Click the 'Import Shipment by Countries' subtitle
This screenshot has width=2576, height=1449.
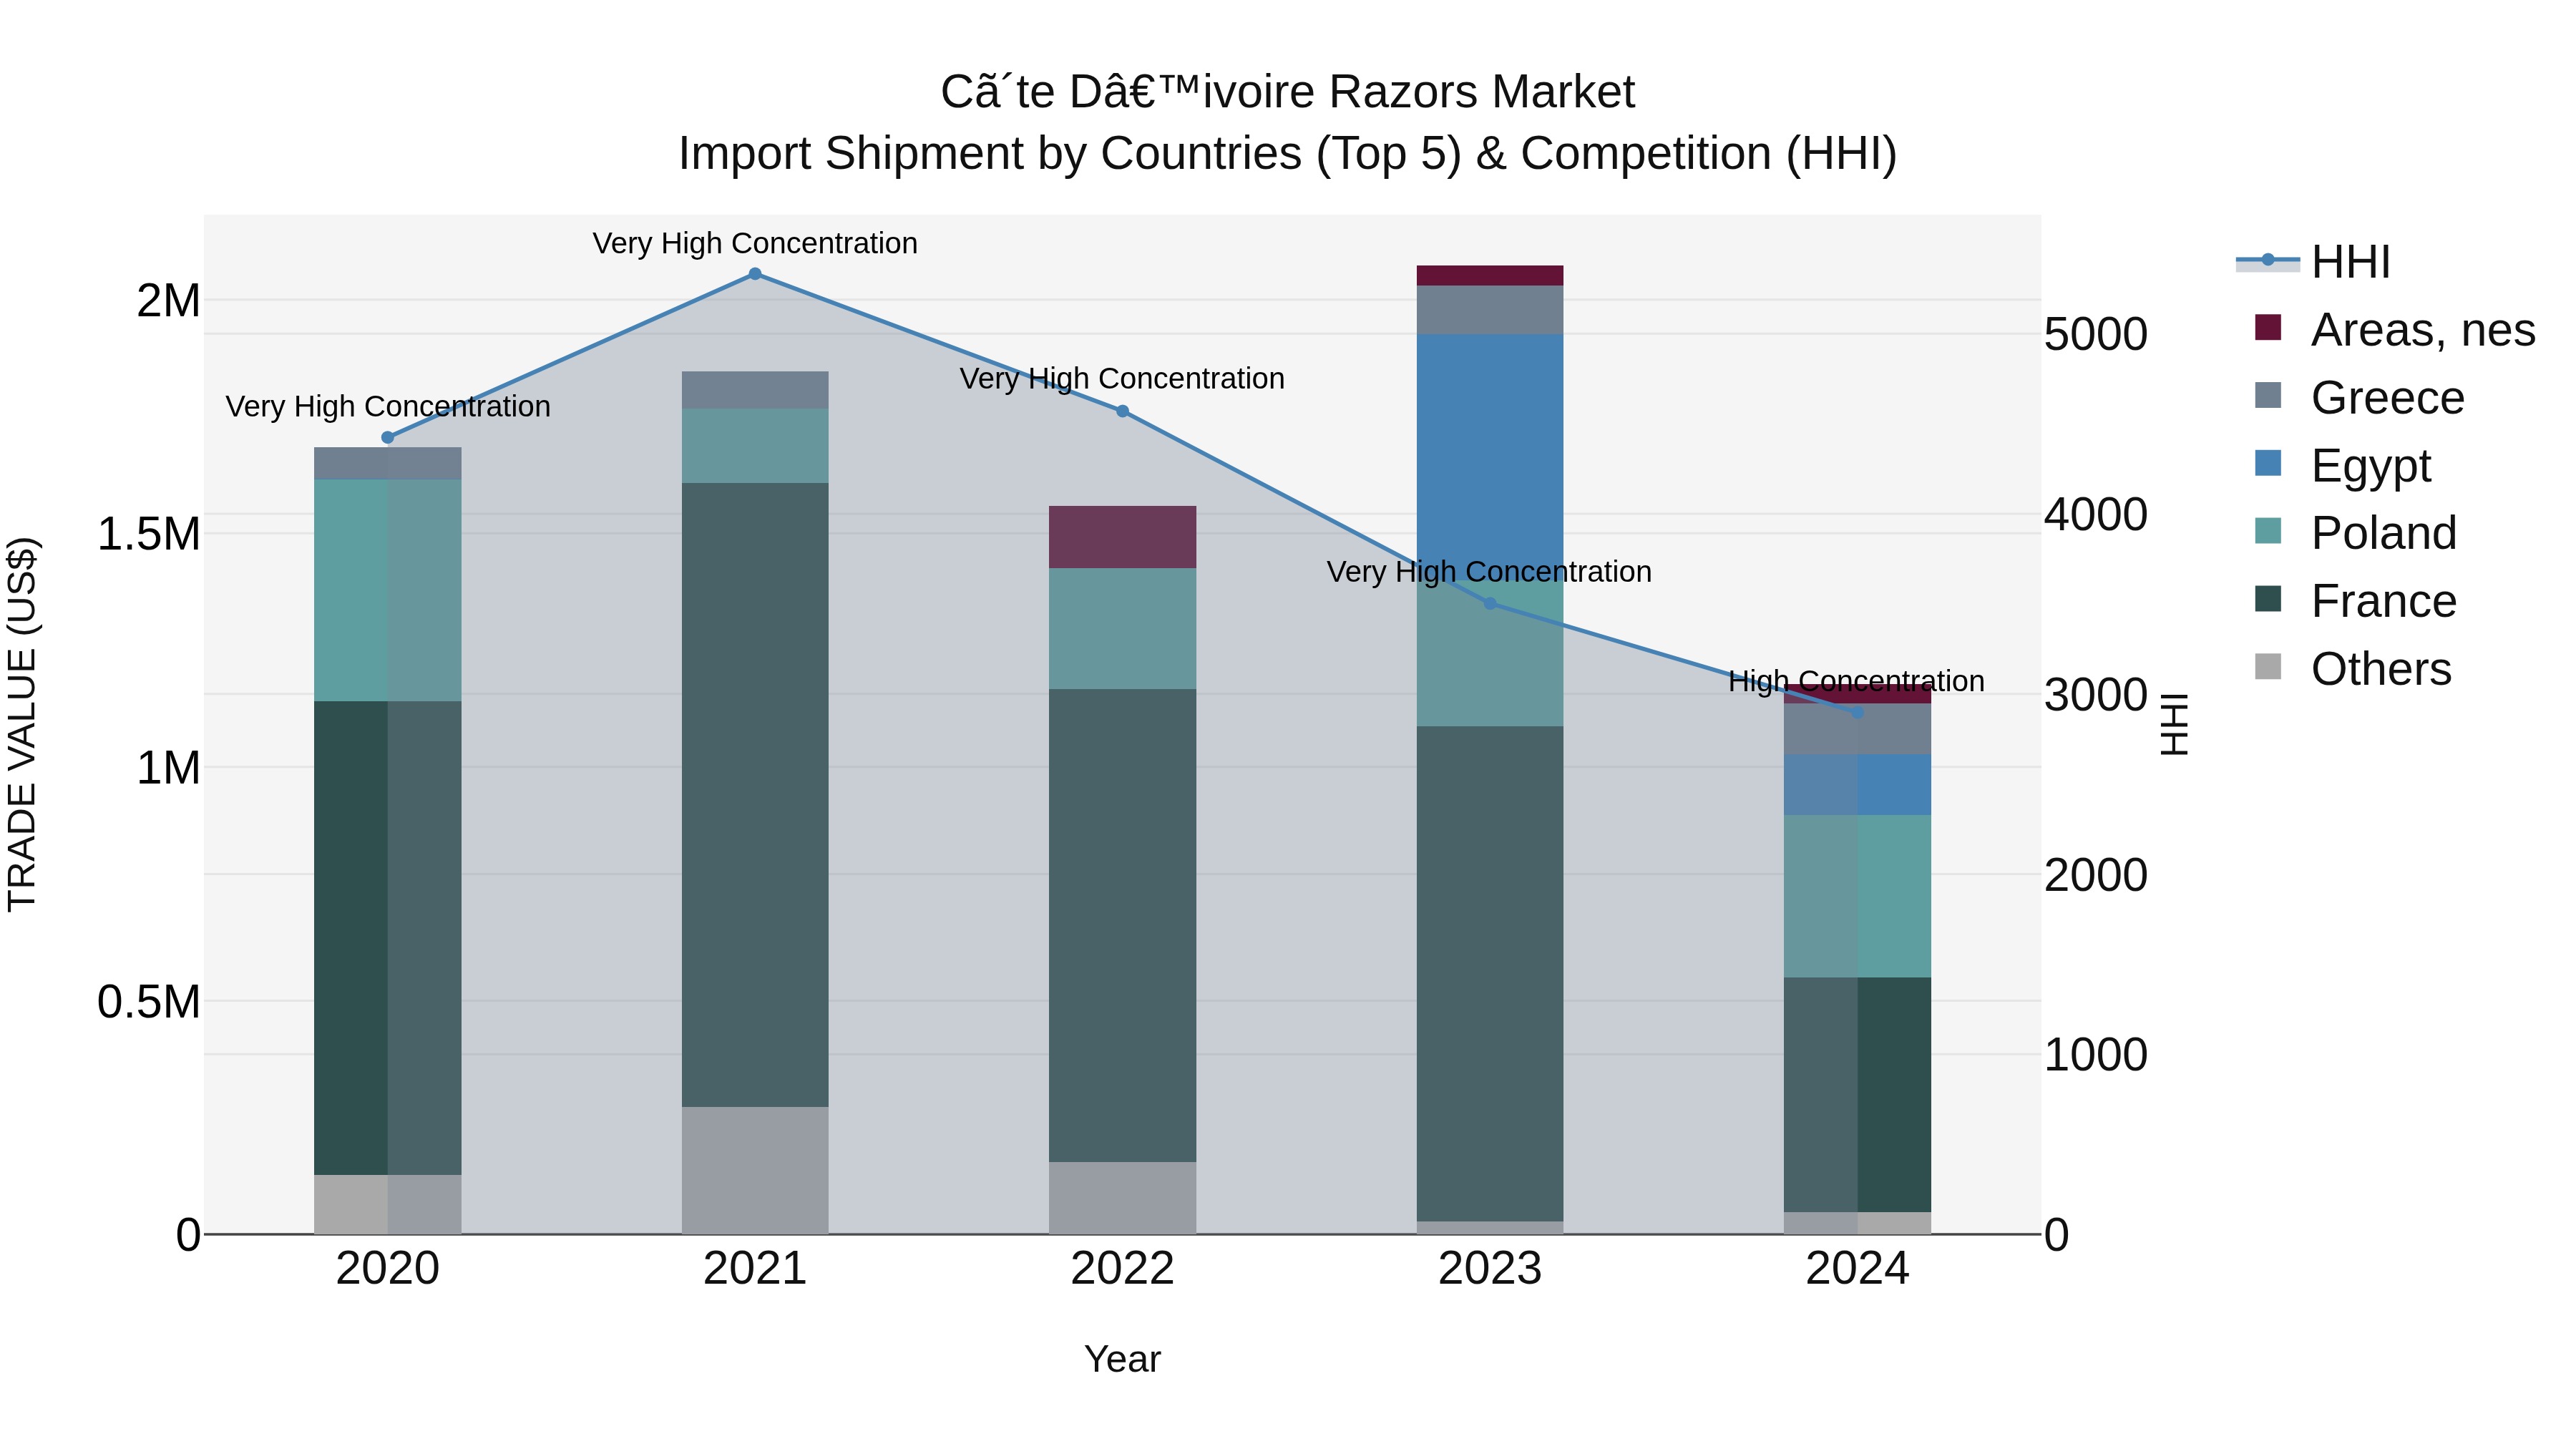pos(1288,154)
